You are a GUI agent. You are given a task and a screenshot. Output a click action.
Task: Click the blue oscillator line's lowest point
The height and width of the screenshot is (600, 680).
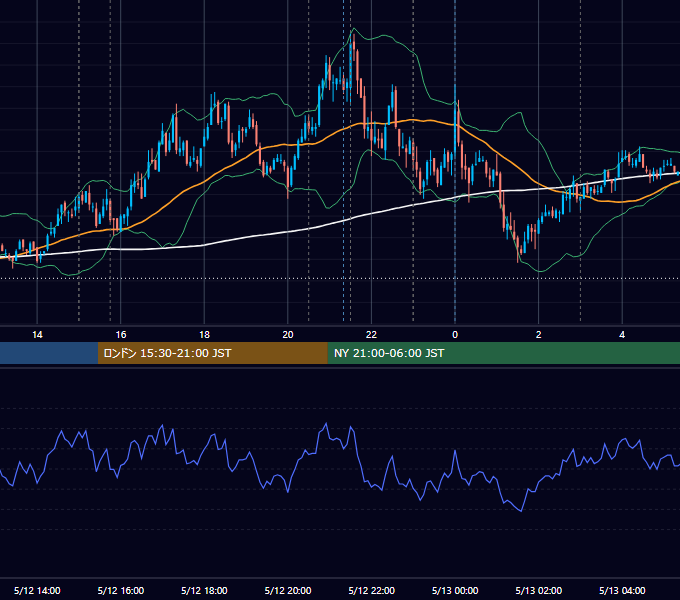click(x=521, y=511)
